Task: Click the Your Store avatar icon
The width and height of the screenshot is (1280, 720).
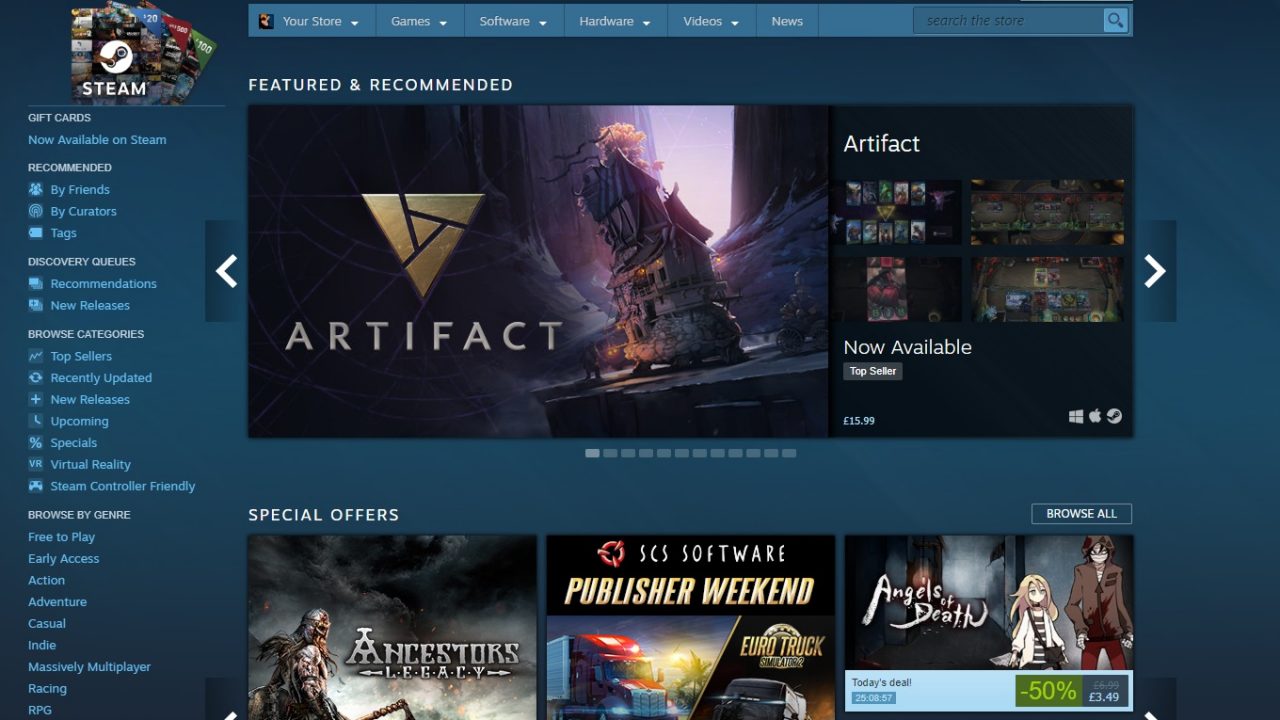Action: pyautogui.click(x=266, y=21)
